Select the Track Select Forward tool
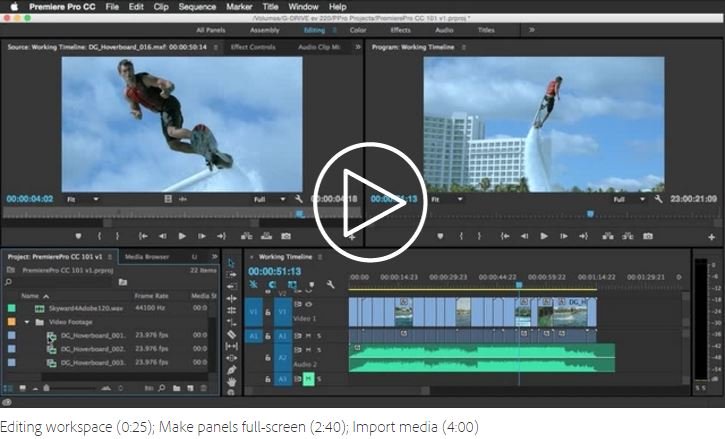The height and width of the screenshot is (439, 725). (x=231, y=275)
